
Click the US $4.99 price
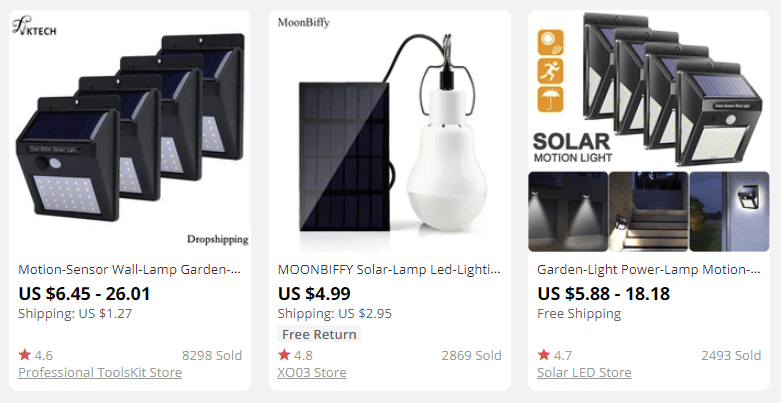314,293
